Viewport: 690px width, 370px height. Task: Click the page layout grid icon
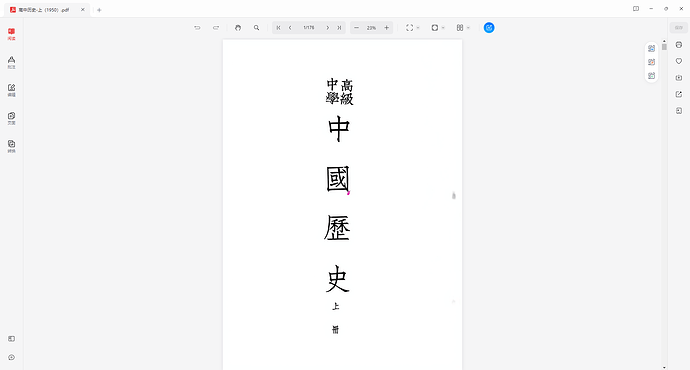[460, 28]
